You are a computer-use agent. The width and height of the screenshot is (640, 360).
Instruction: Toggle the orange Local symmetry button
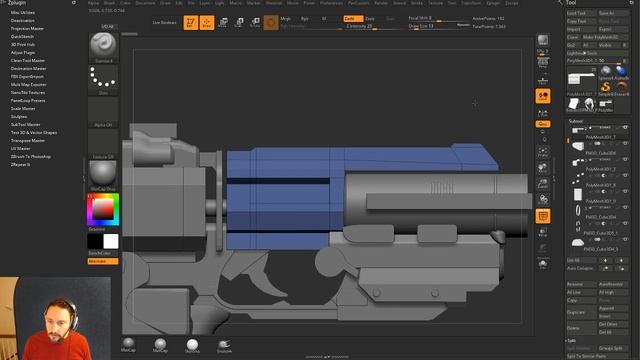point(543,96)
